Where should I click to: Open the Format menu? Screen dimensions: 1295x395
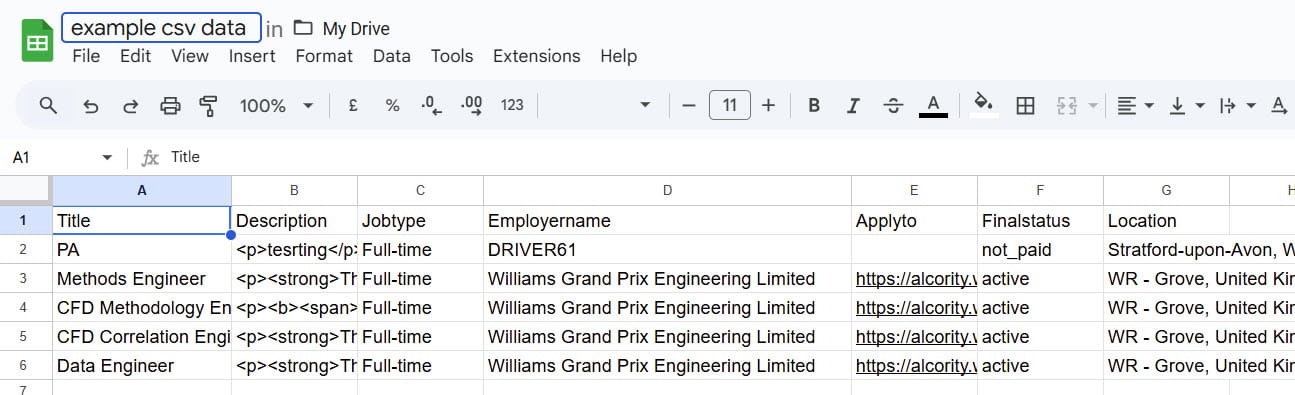click(324, 56)
